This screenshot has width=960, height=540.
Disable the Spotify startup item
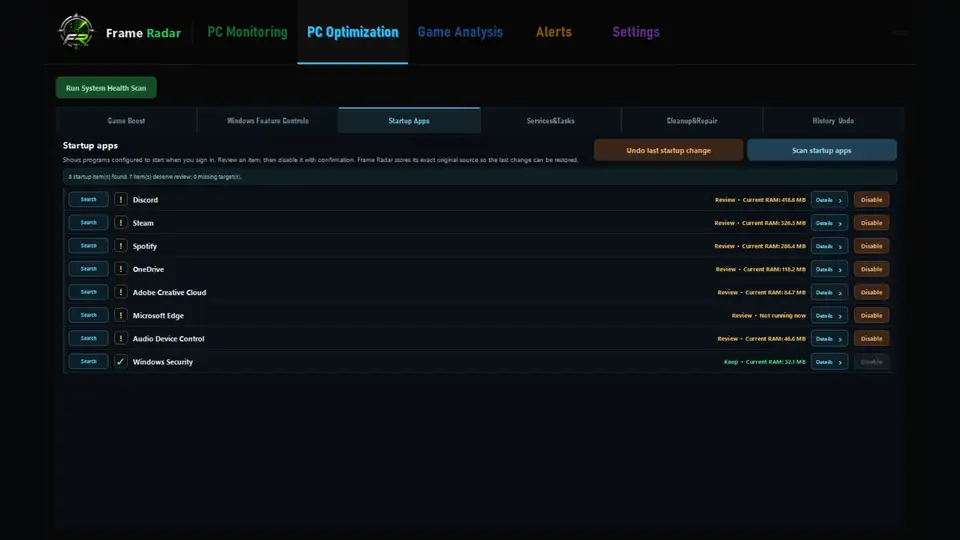point(871,246)
